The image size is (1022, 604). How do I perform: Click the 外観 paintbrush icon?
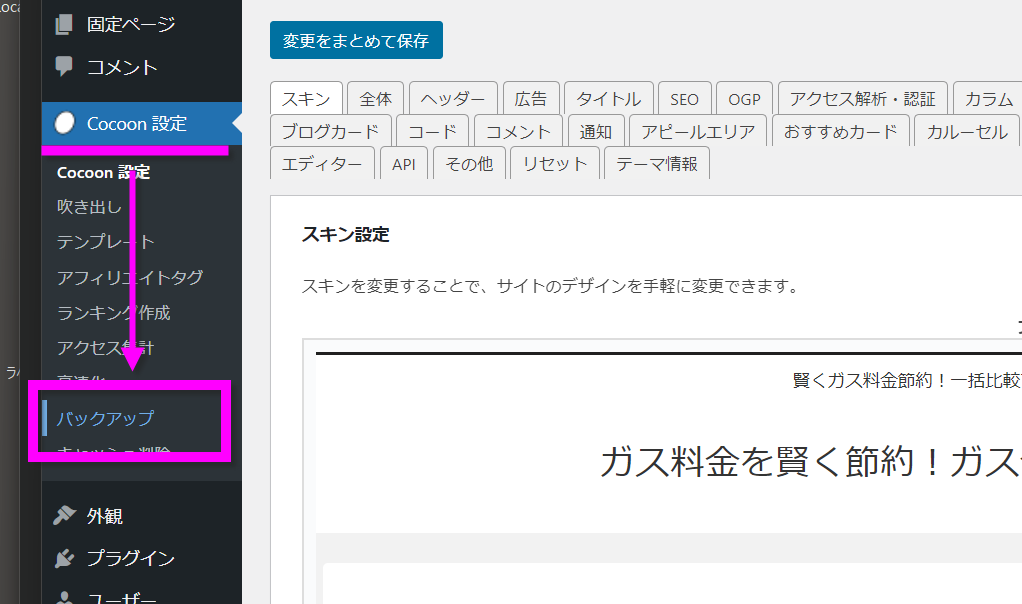[x=65, y=516]
